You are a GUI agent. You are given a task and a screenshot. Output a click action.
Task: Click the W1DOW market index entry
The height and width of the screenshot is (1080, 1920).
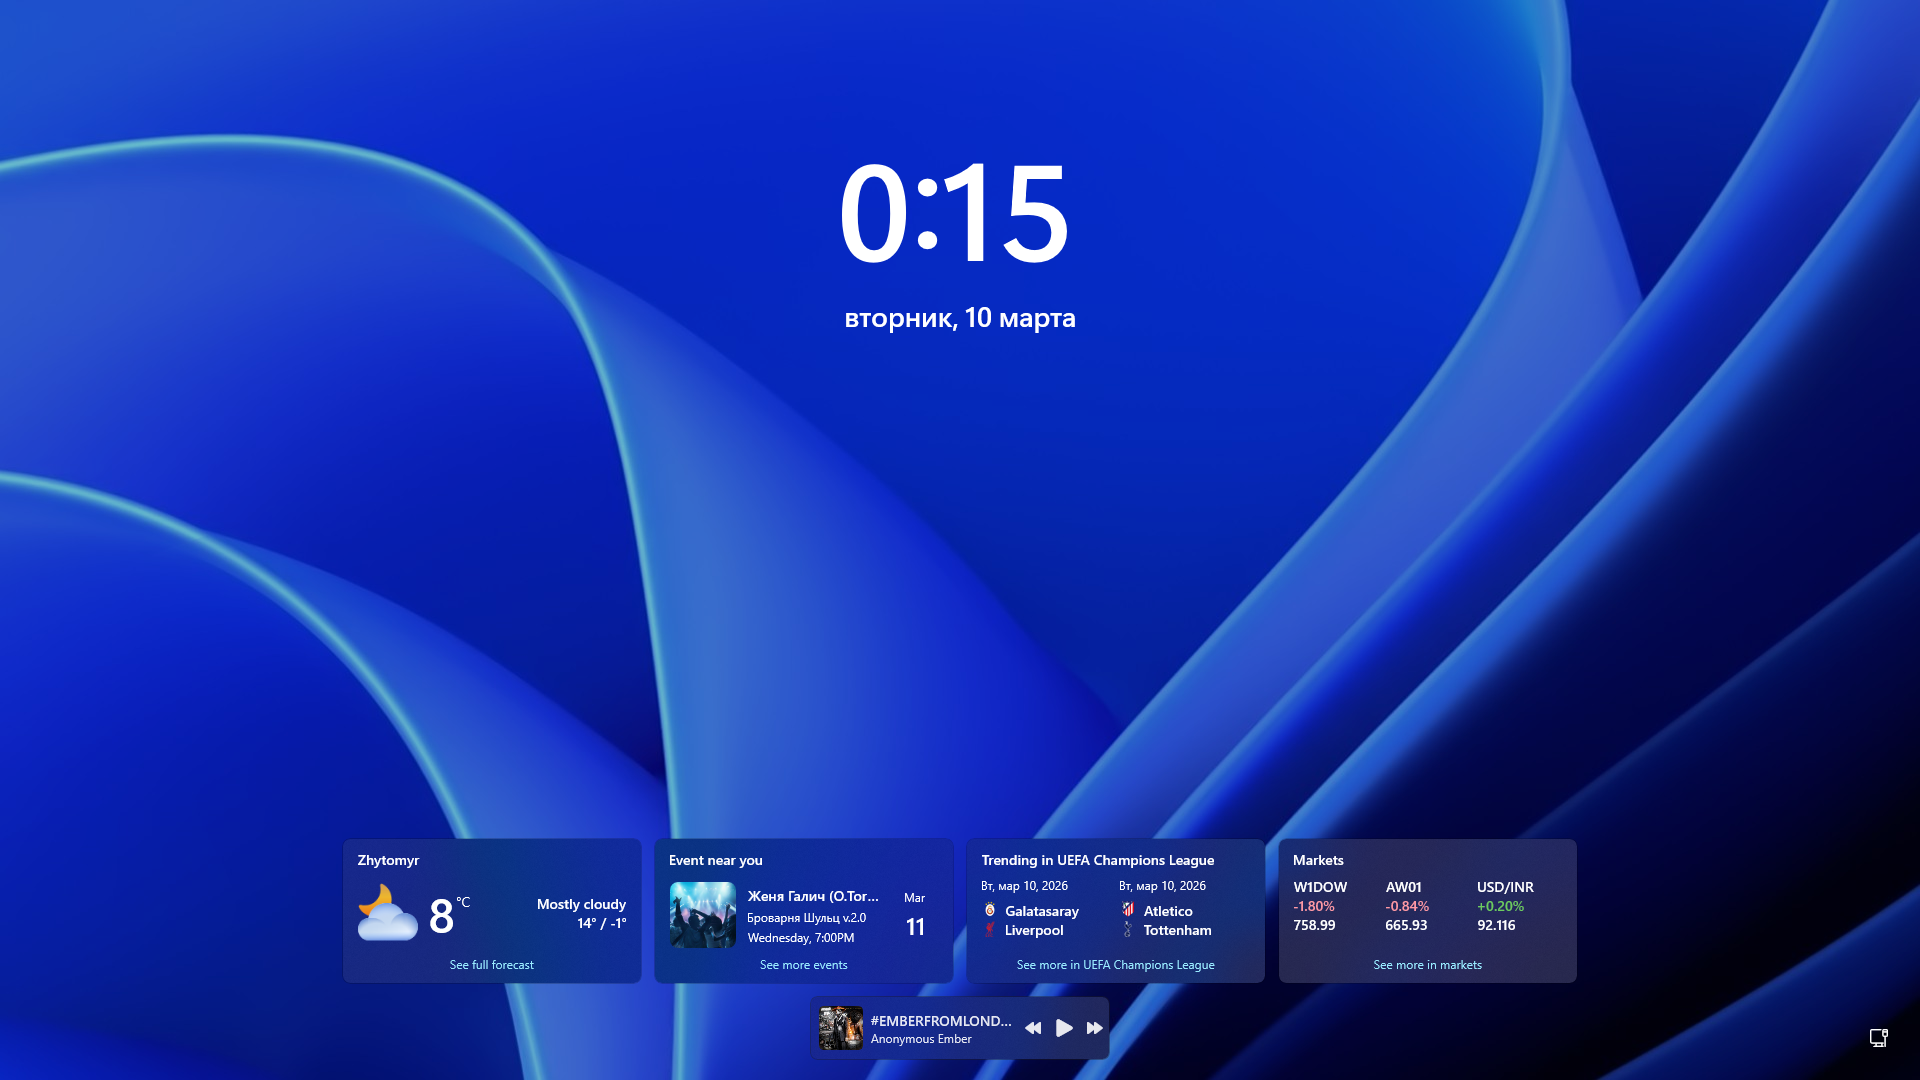pos(1319,906)
